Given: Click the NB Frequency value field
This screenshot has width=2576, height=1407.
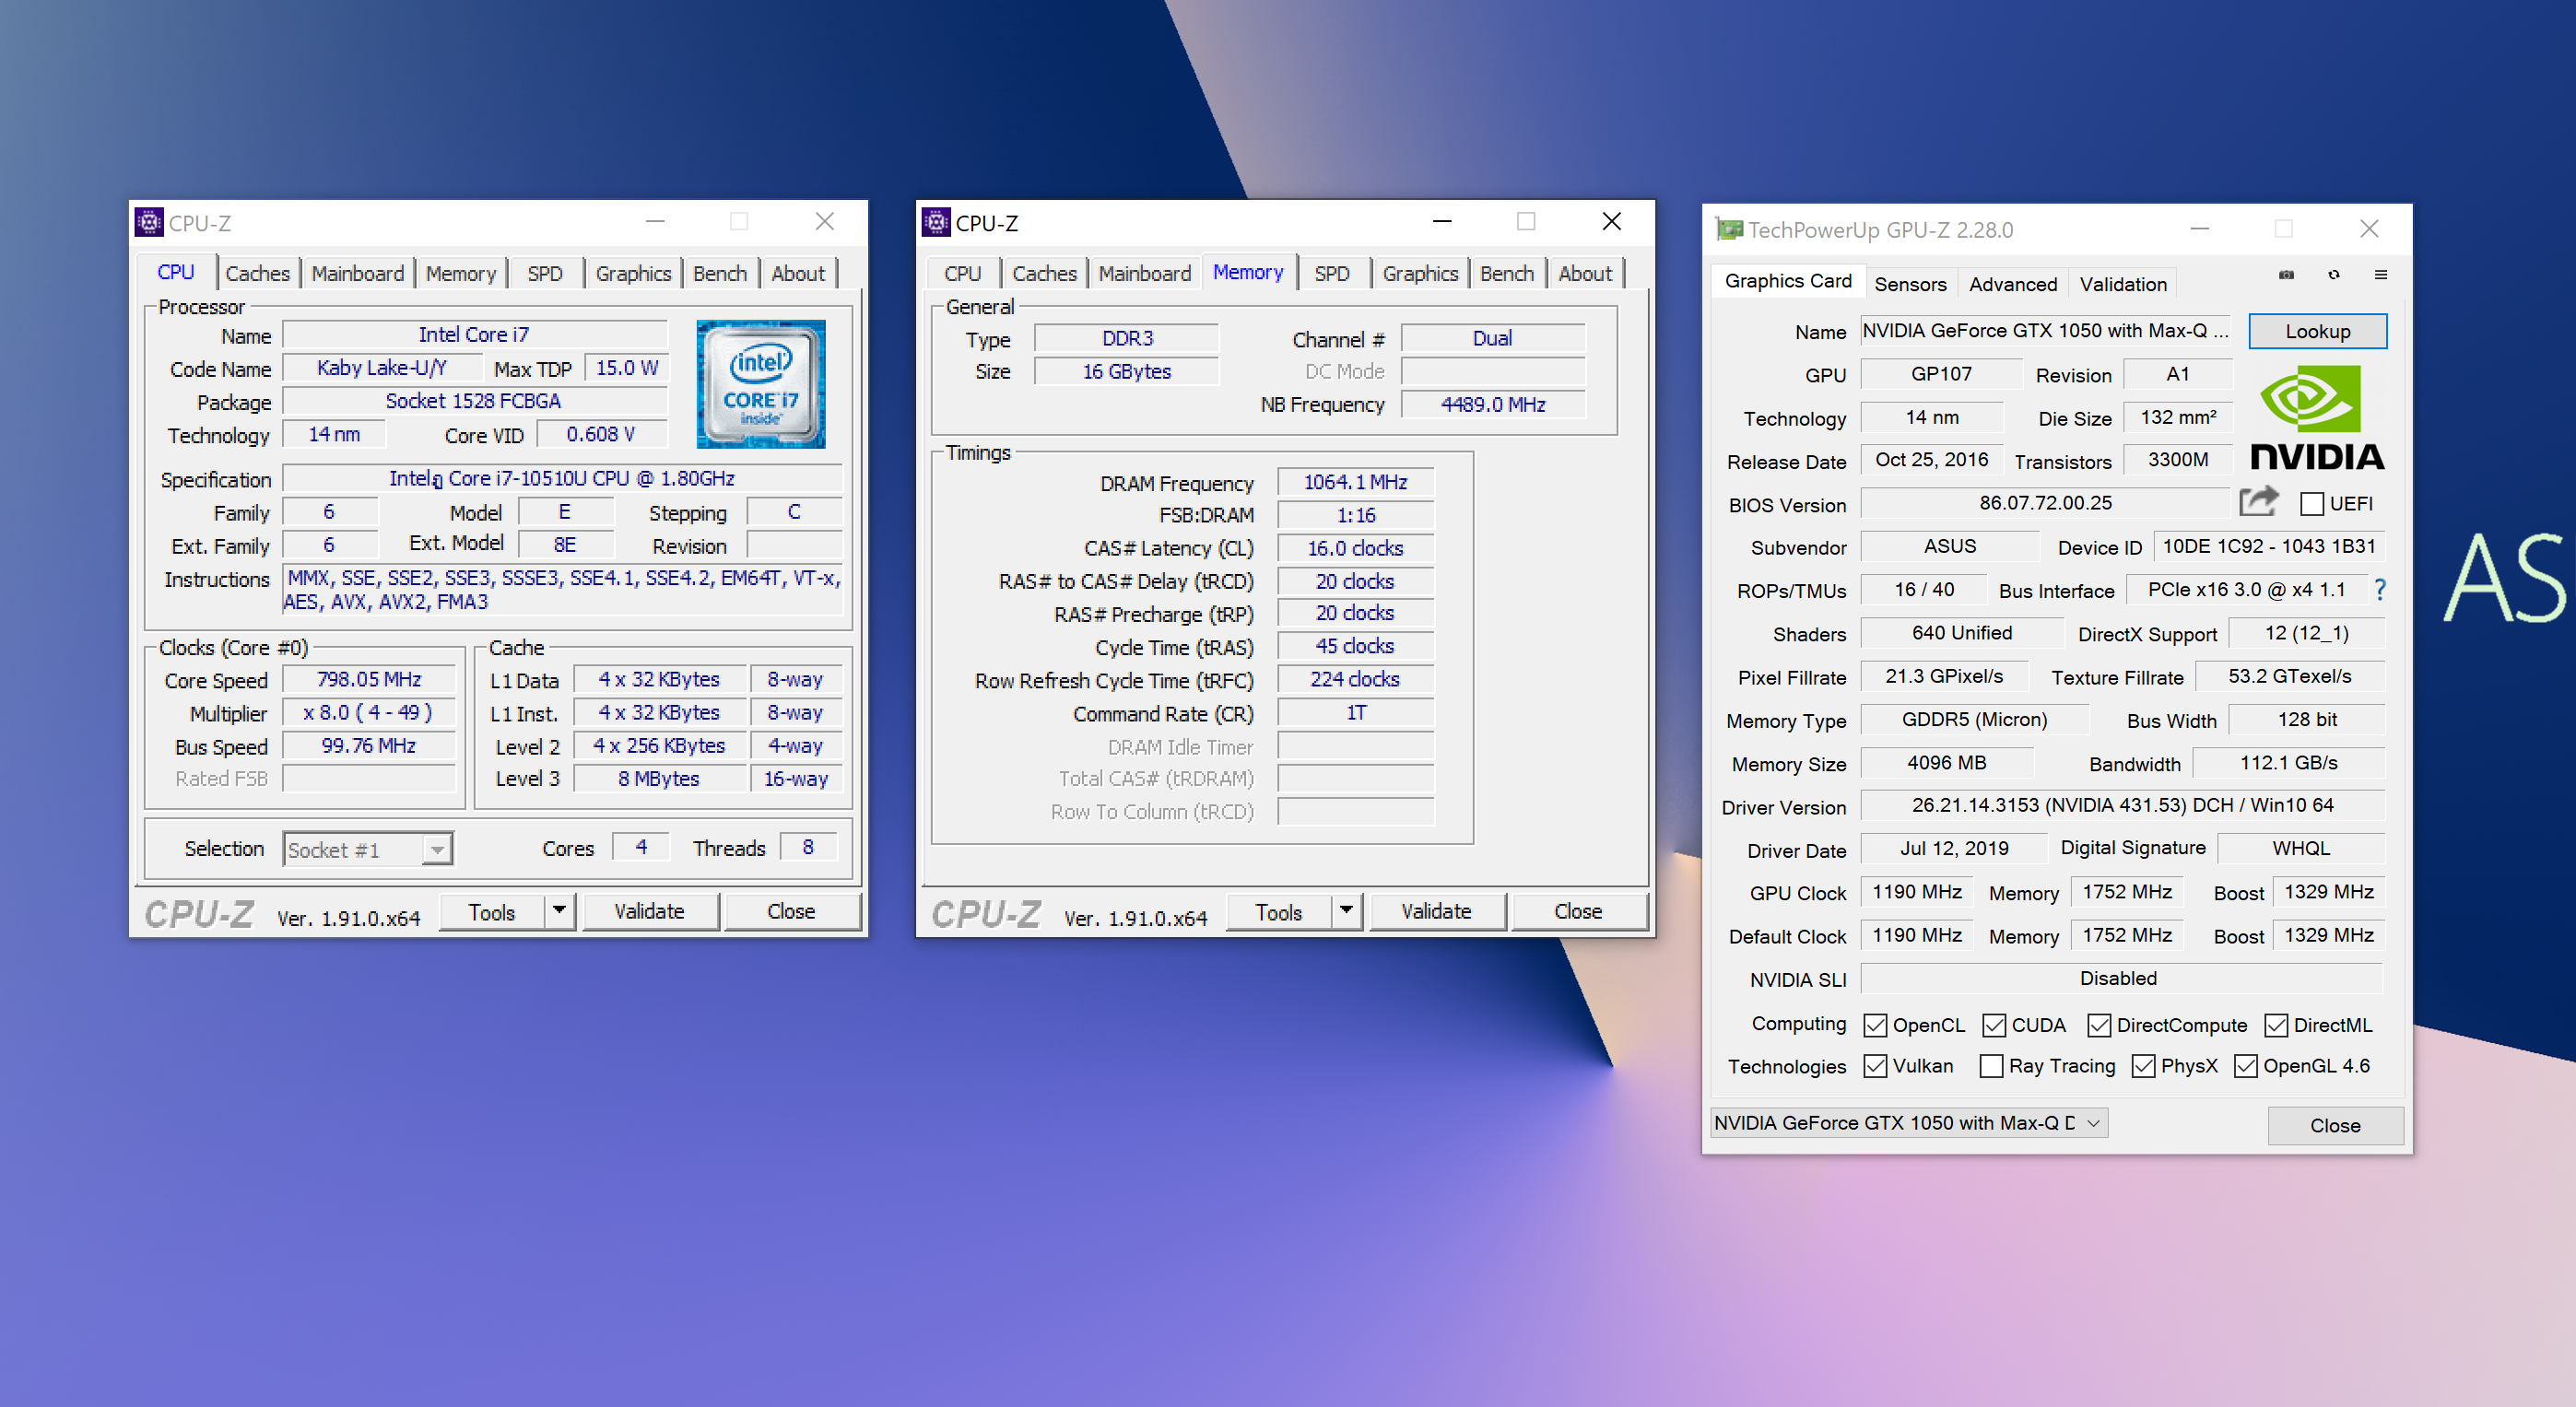Looking at the screenshot, I should click(1493, 404).
